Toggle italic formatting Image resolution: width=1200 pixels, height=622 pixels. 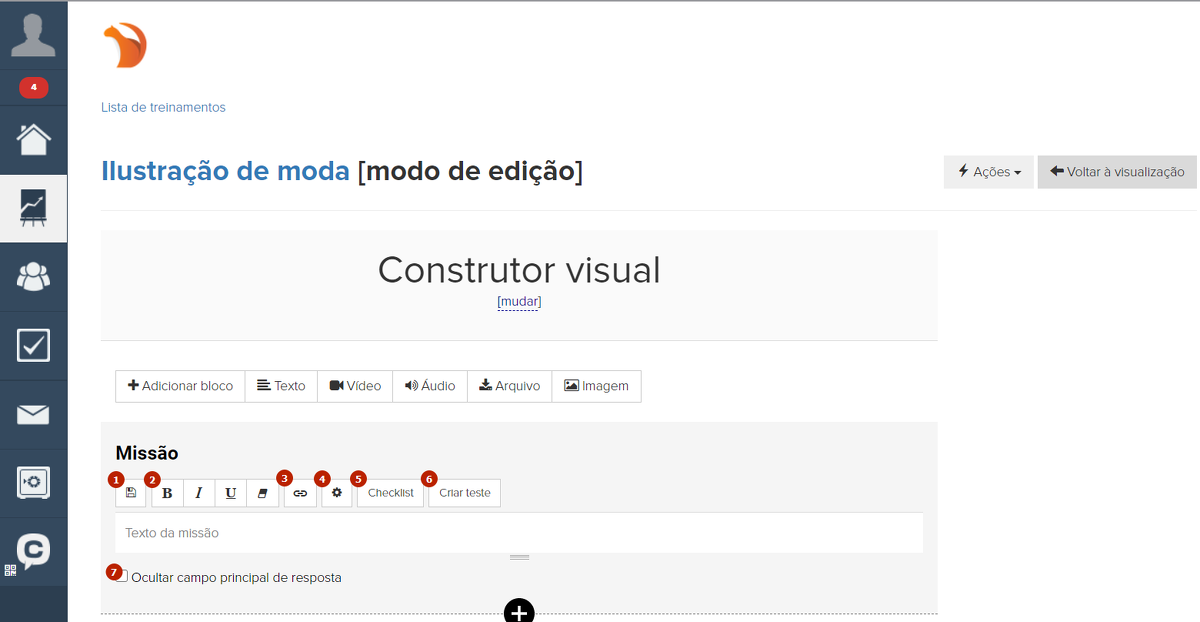199,493
